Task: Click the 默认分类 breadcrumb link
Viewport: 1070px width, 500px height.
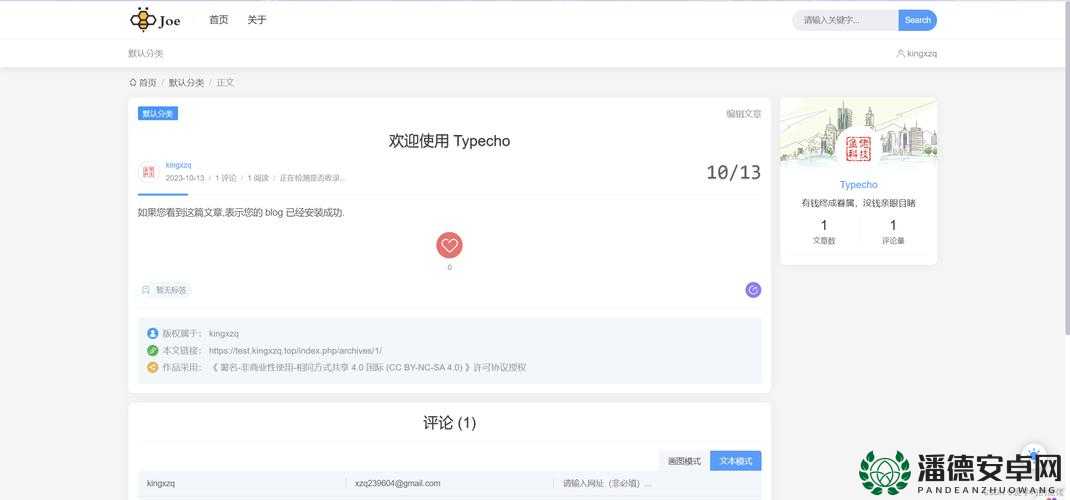Action: 186,83
